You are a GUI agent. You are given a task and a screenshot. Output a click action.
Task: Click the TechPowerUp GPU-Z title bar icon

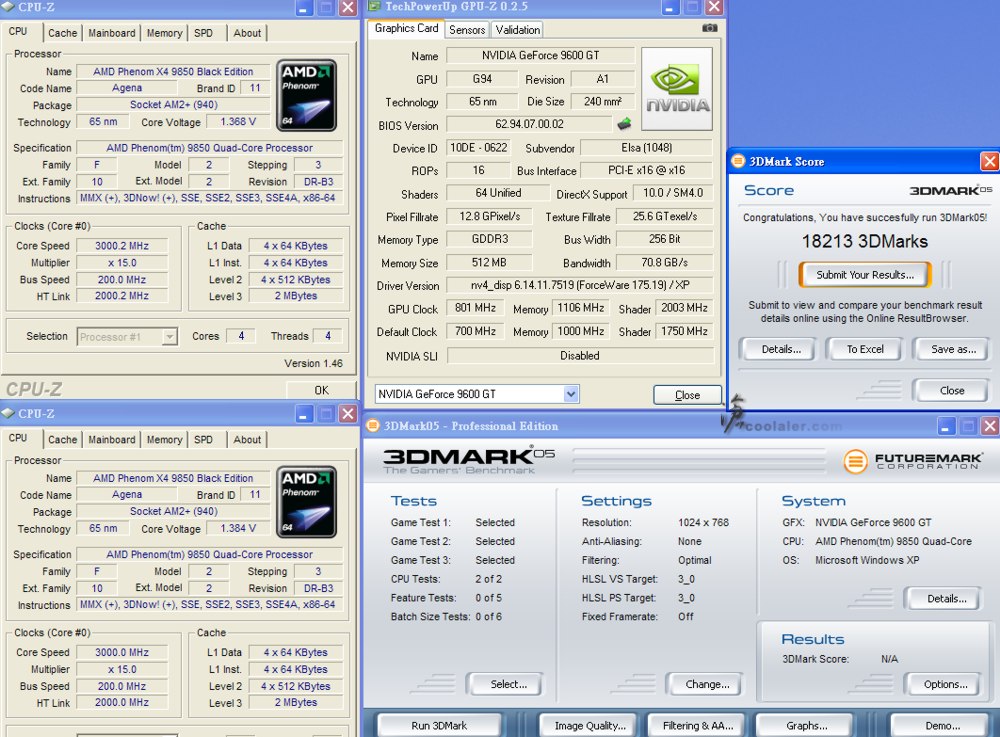pos(373,7)
